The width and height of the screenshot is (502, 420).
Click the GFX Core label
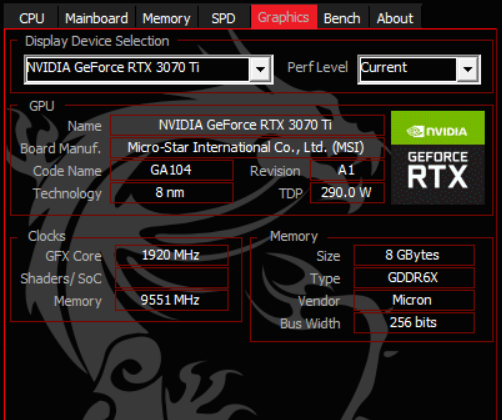point(73,256)
